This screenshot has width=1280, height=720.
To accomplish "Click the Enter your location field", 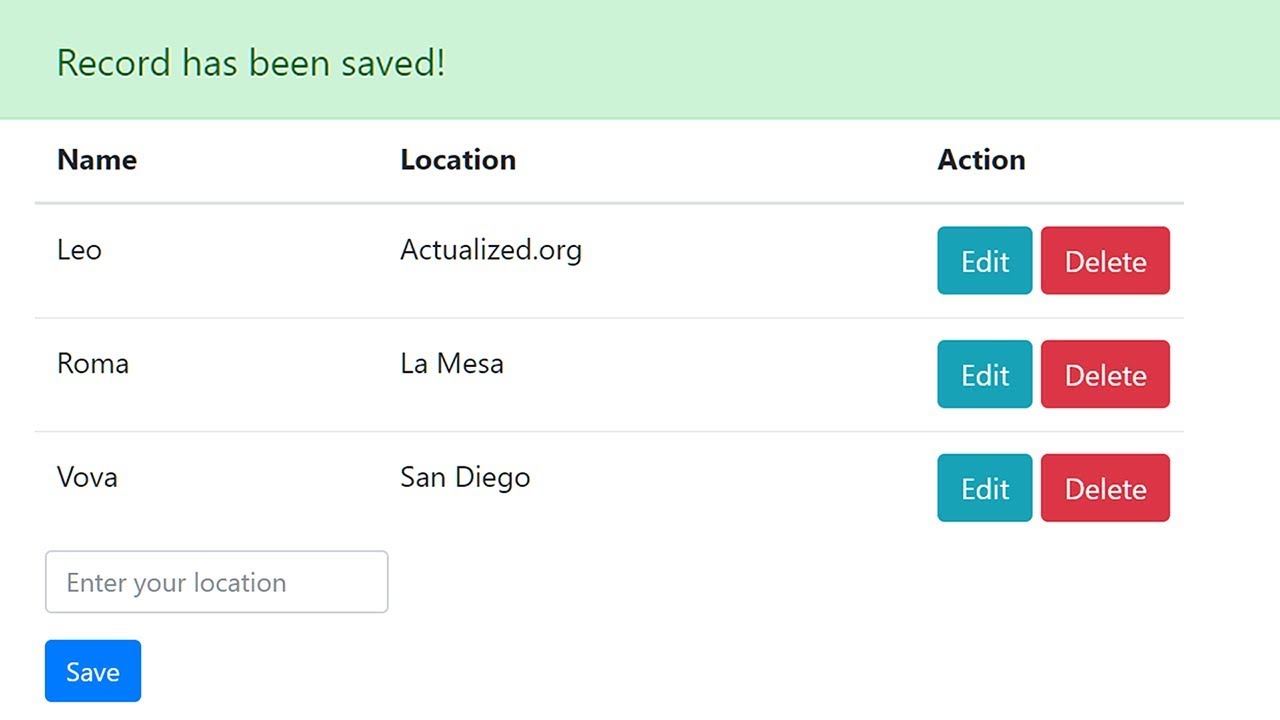I will tap(216, 582).
